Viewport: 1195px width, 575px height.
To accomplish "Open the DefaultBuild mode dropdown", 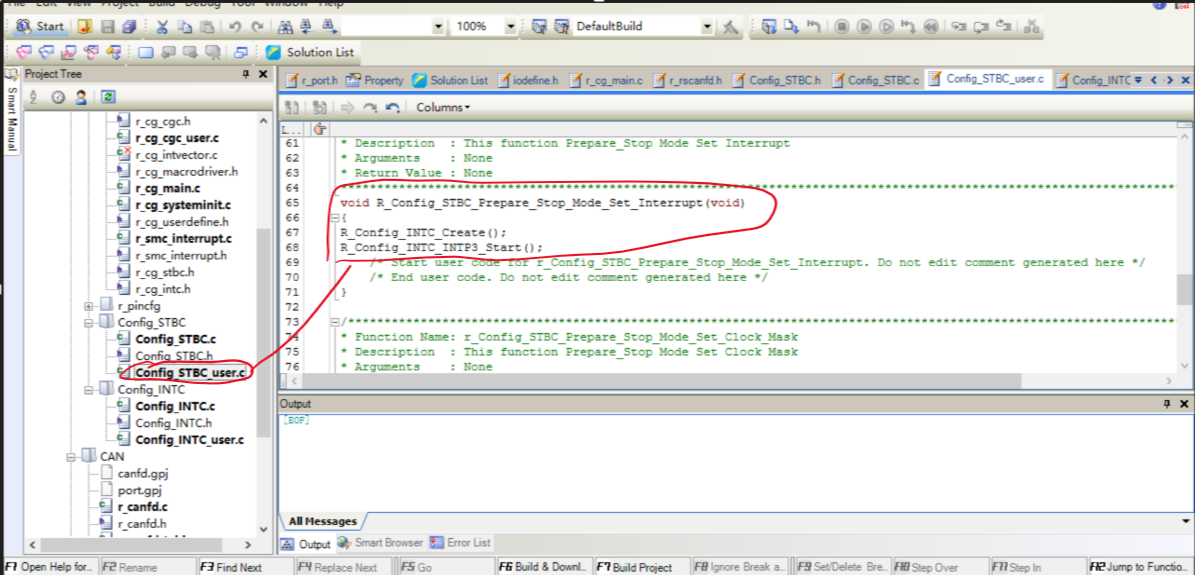I will (x=707, y=27).
